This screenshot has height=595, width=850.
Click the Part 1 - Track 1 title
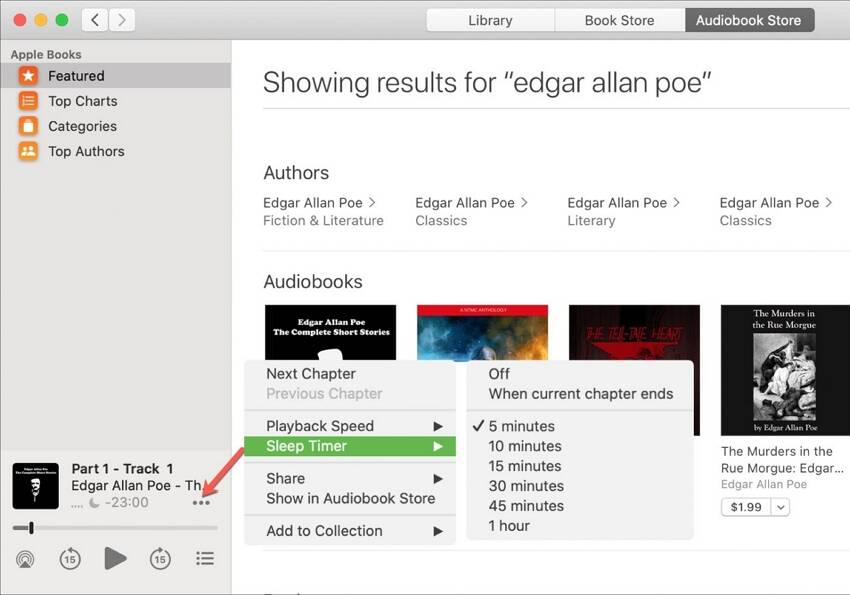(x=123, y=469)
